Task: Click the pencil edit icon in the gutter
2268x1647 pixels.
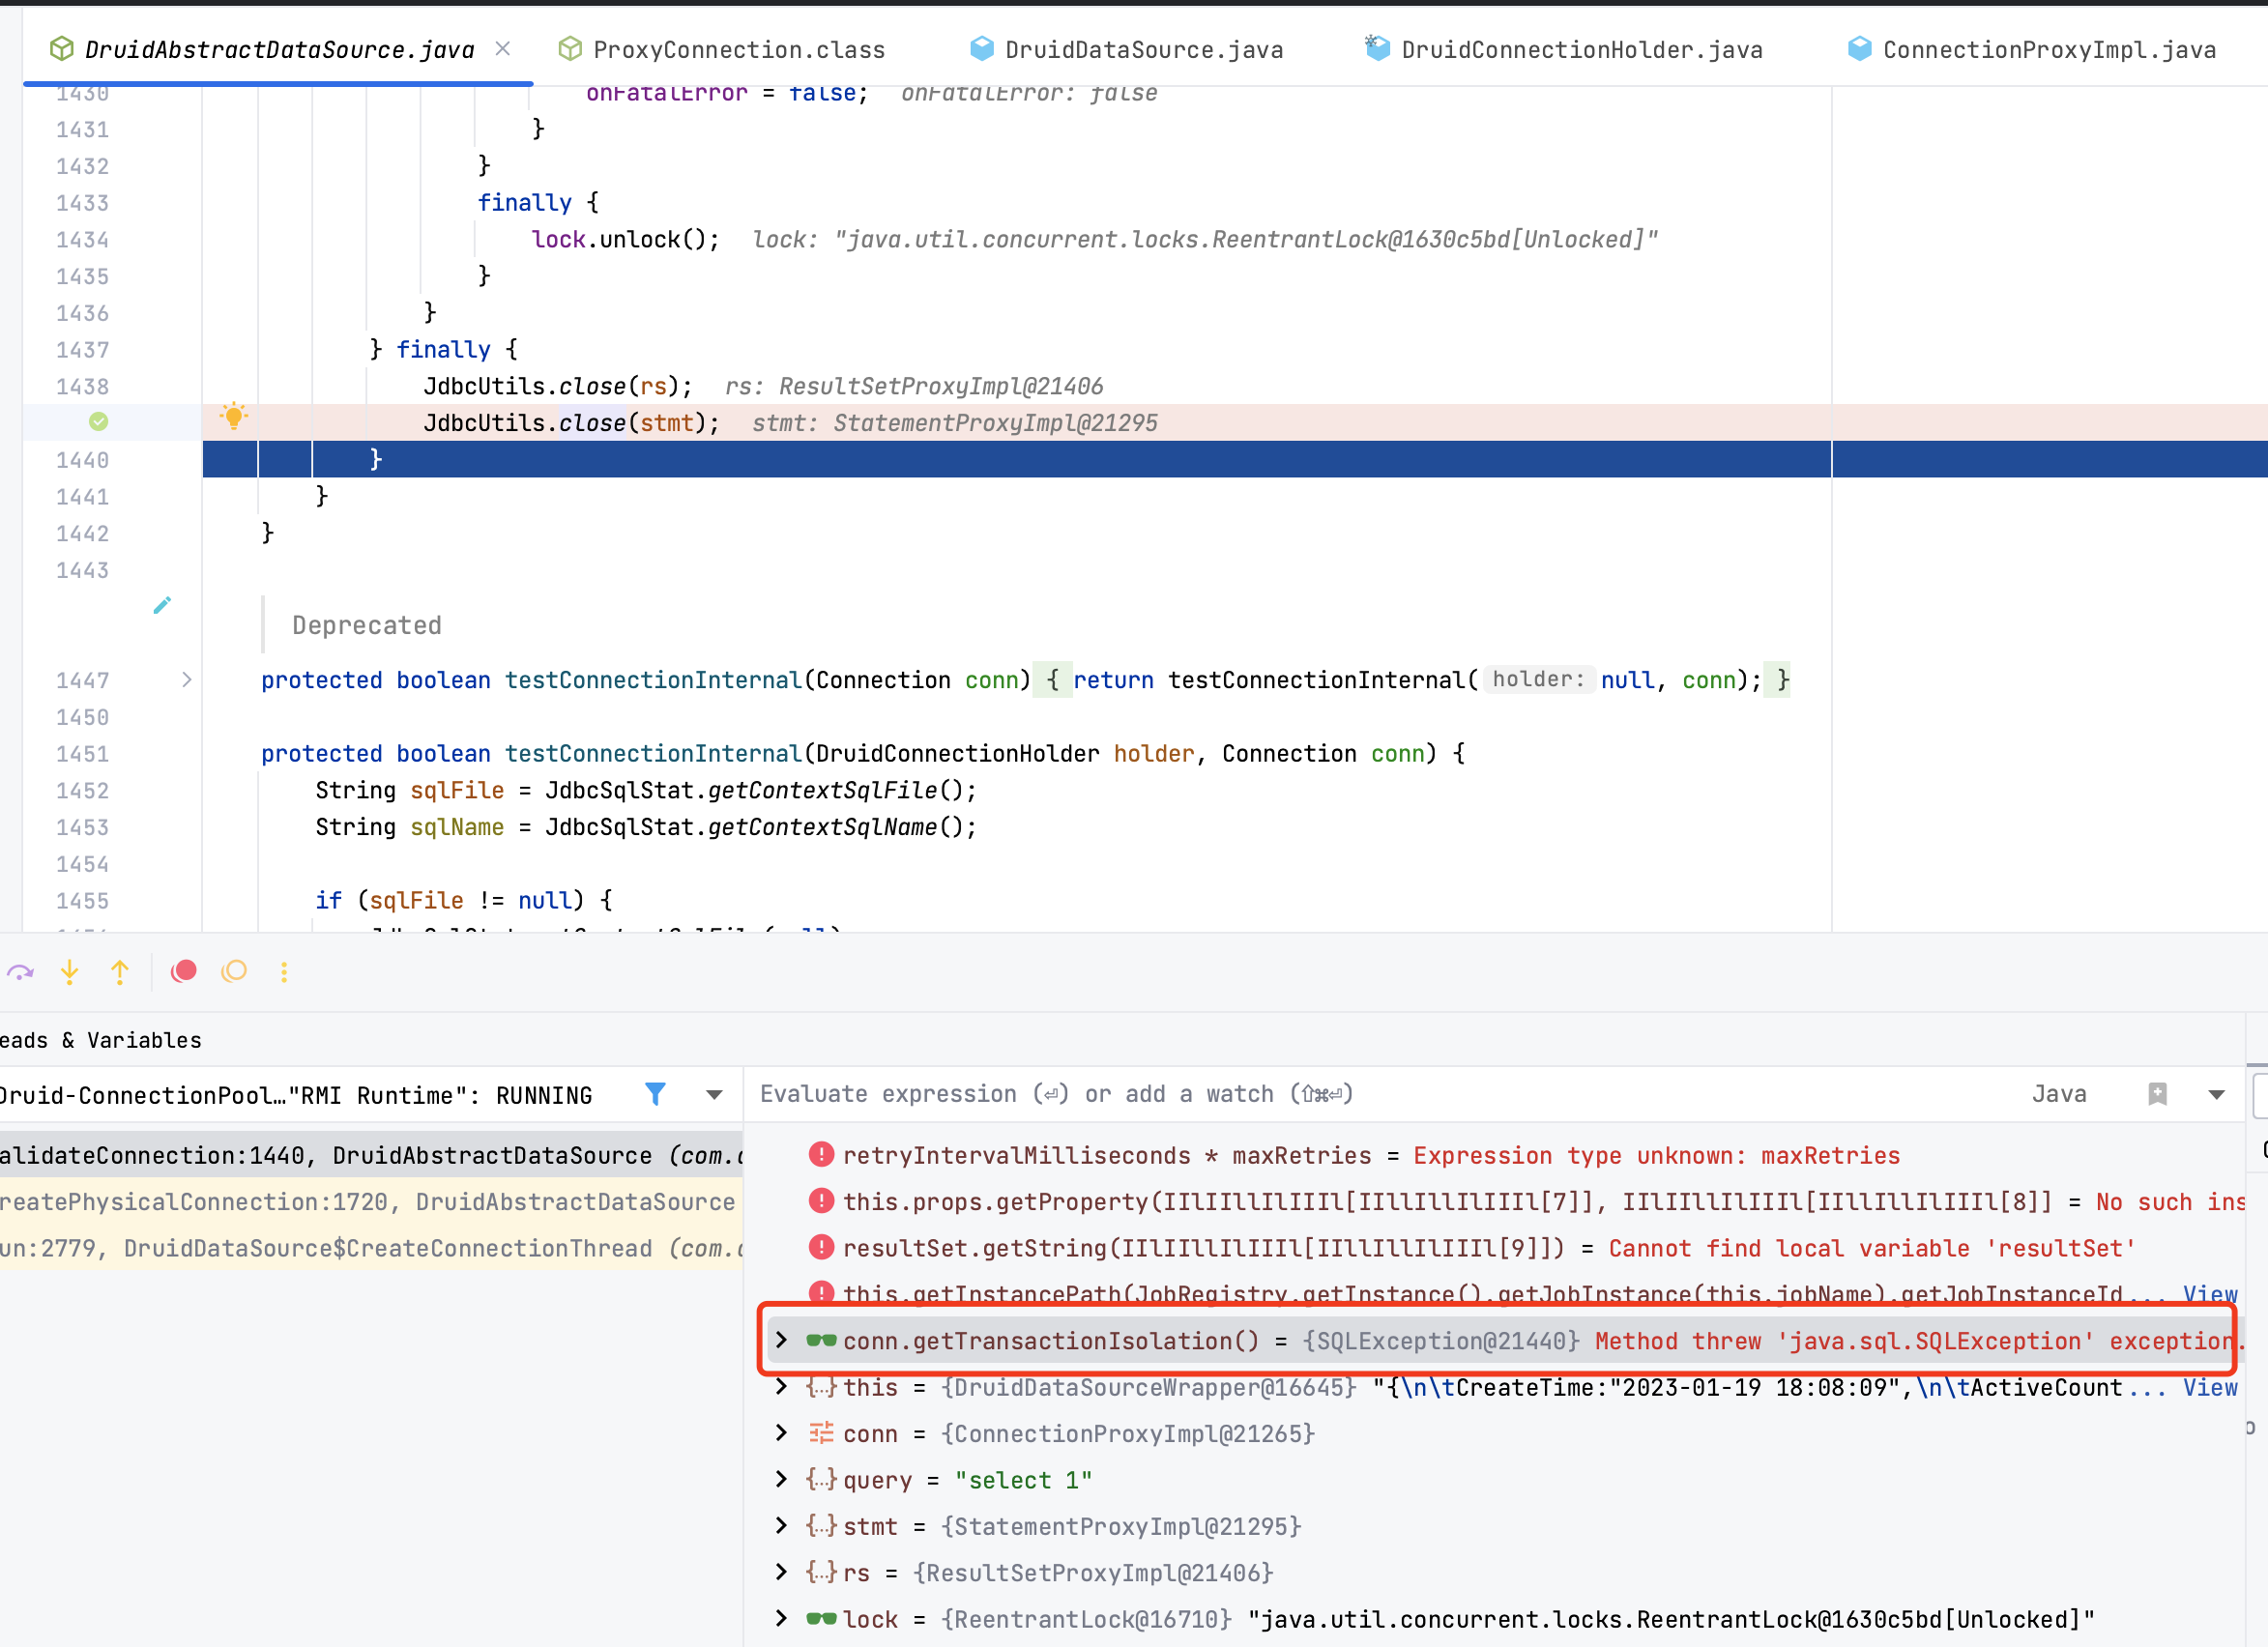Action: point(162,605)
